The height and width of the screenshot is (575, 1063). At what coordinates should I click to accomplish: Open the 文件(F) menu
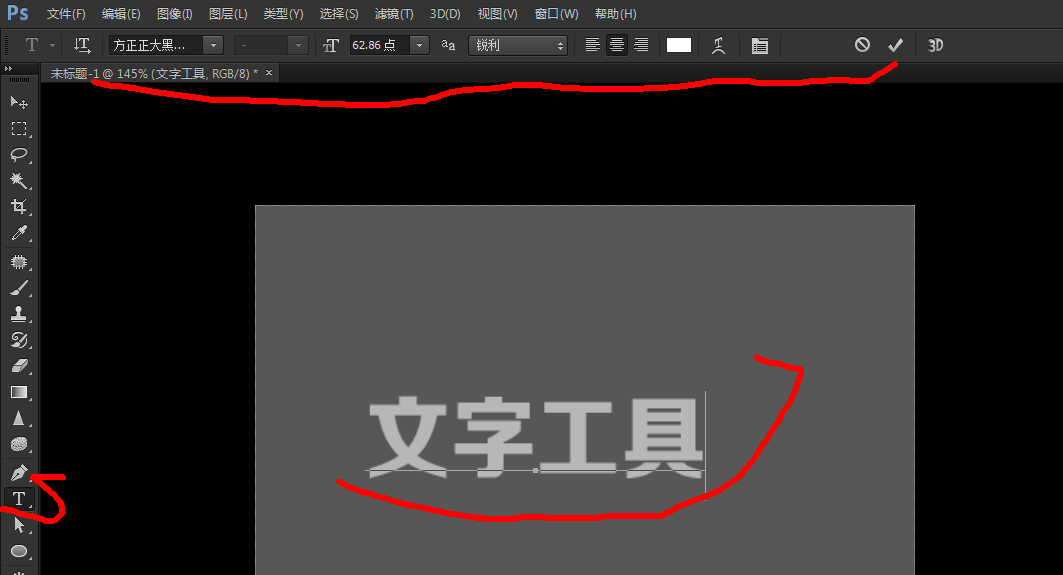click(x=66, y=14)
